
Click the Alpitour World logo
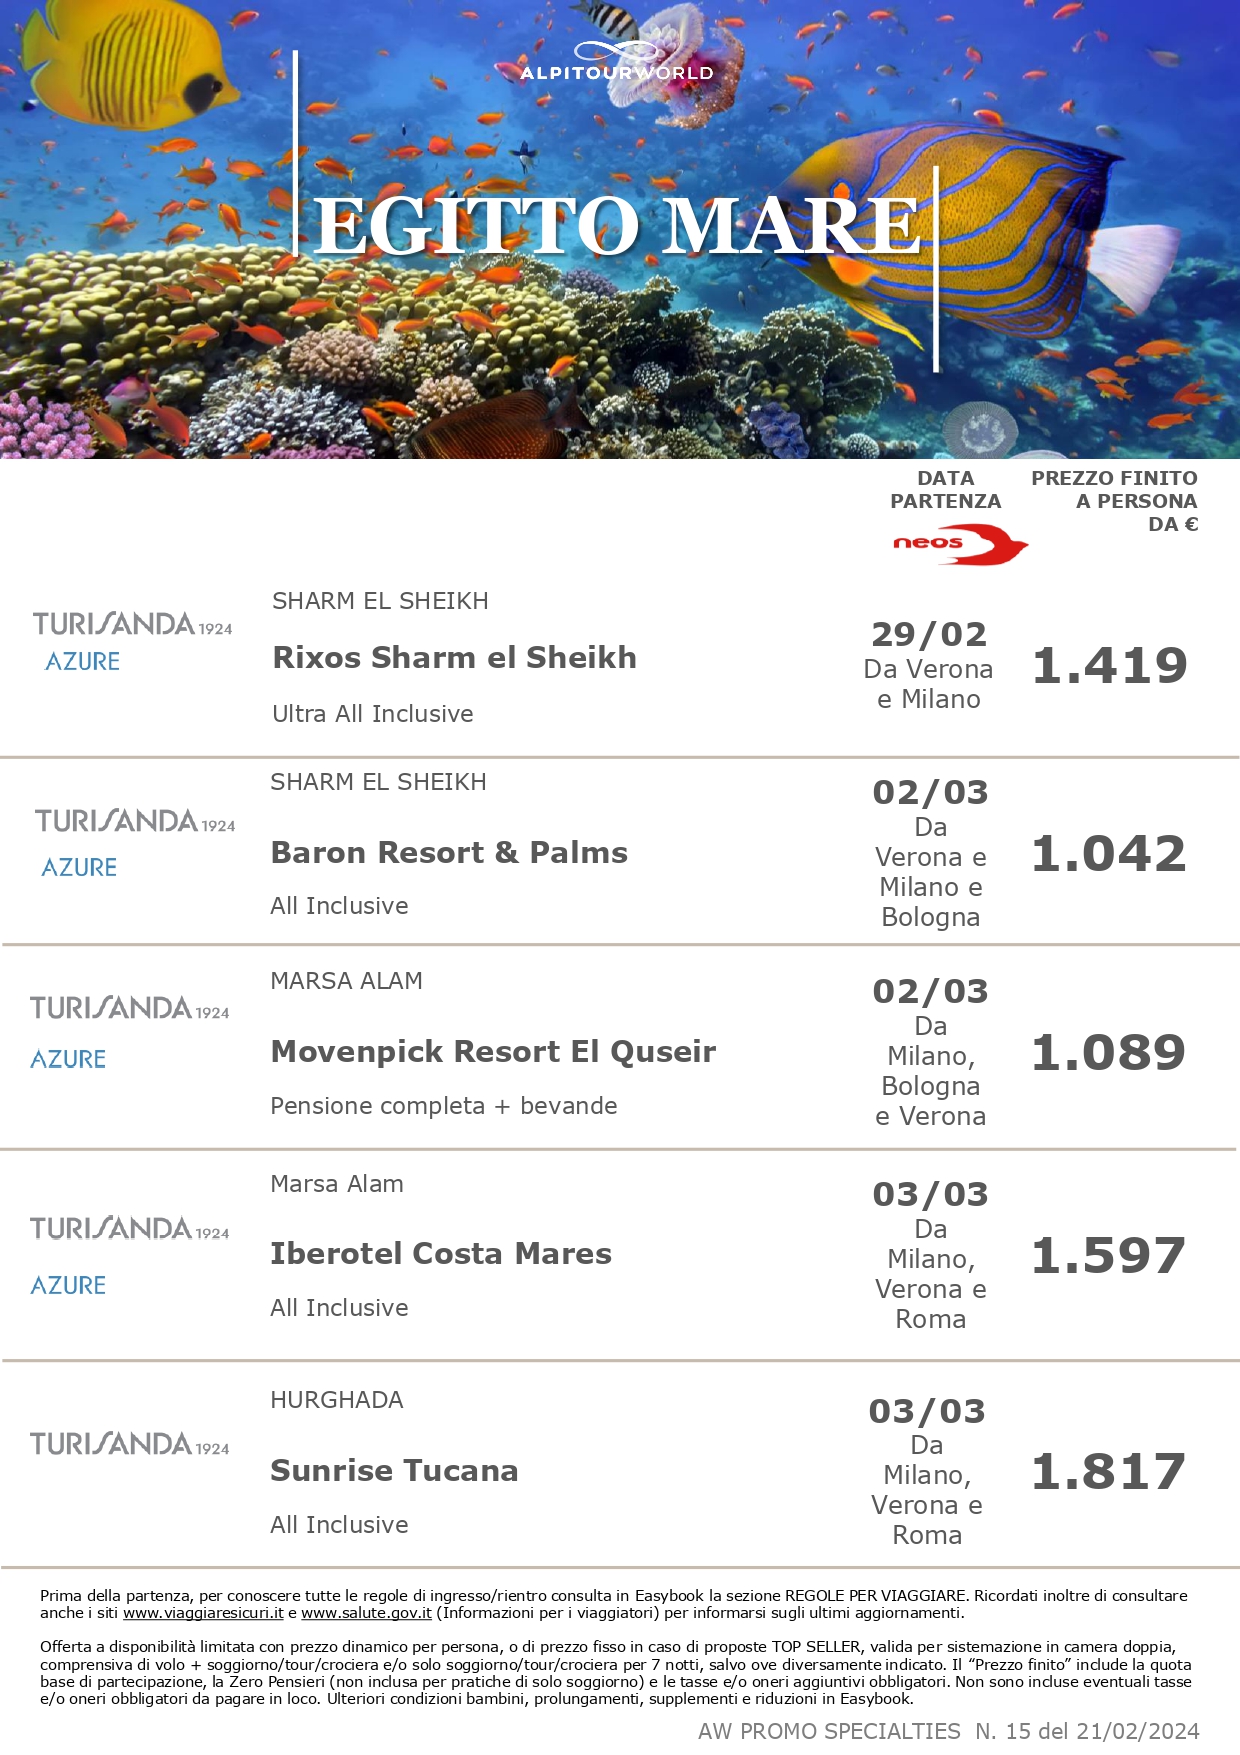(x=617, y=62)
